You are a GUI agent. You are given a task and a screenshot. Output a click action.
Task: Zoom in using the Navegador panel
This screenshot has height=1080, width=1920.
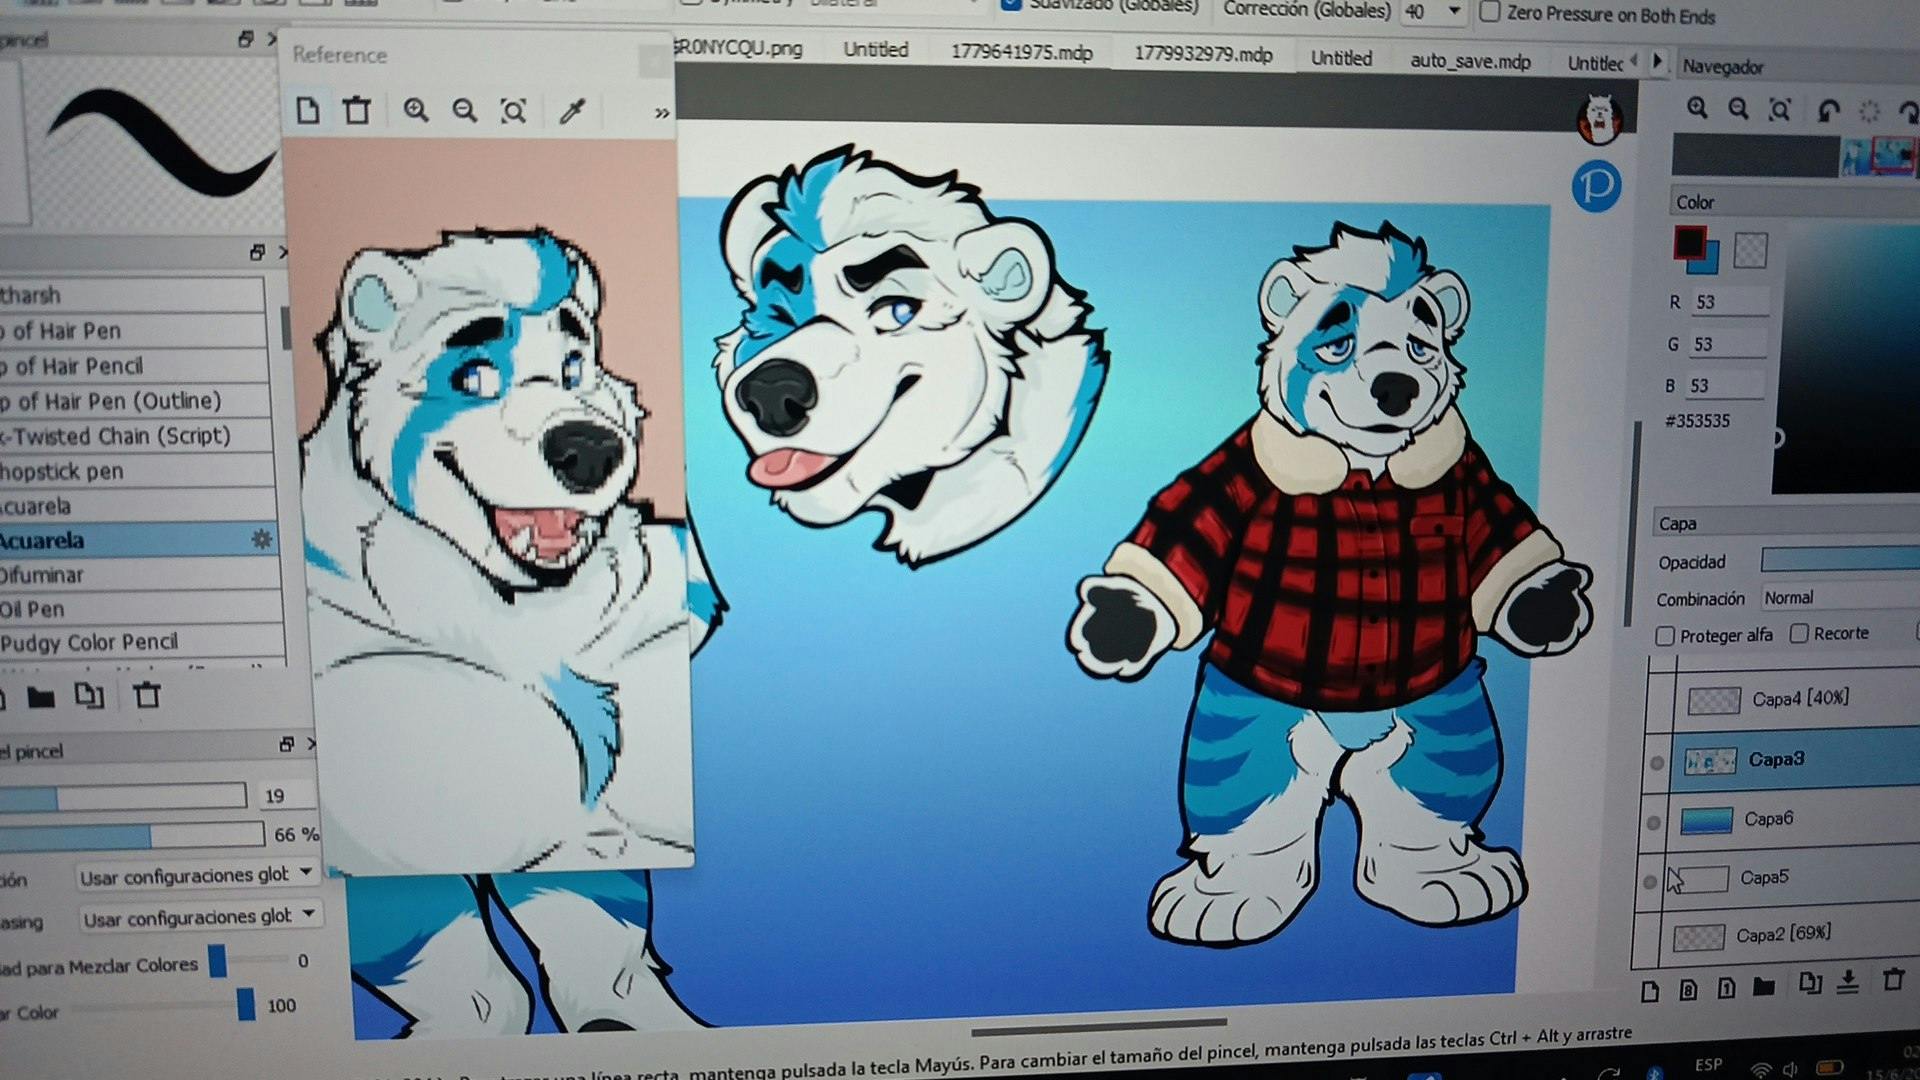click(x=1697, y=108)
